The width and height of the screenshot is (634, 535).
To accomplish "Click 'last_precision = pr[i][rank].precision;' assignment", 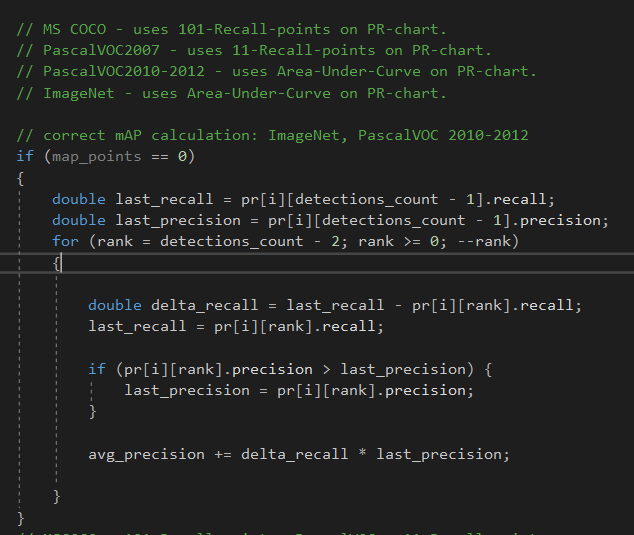I will (x=299, y=391).
